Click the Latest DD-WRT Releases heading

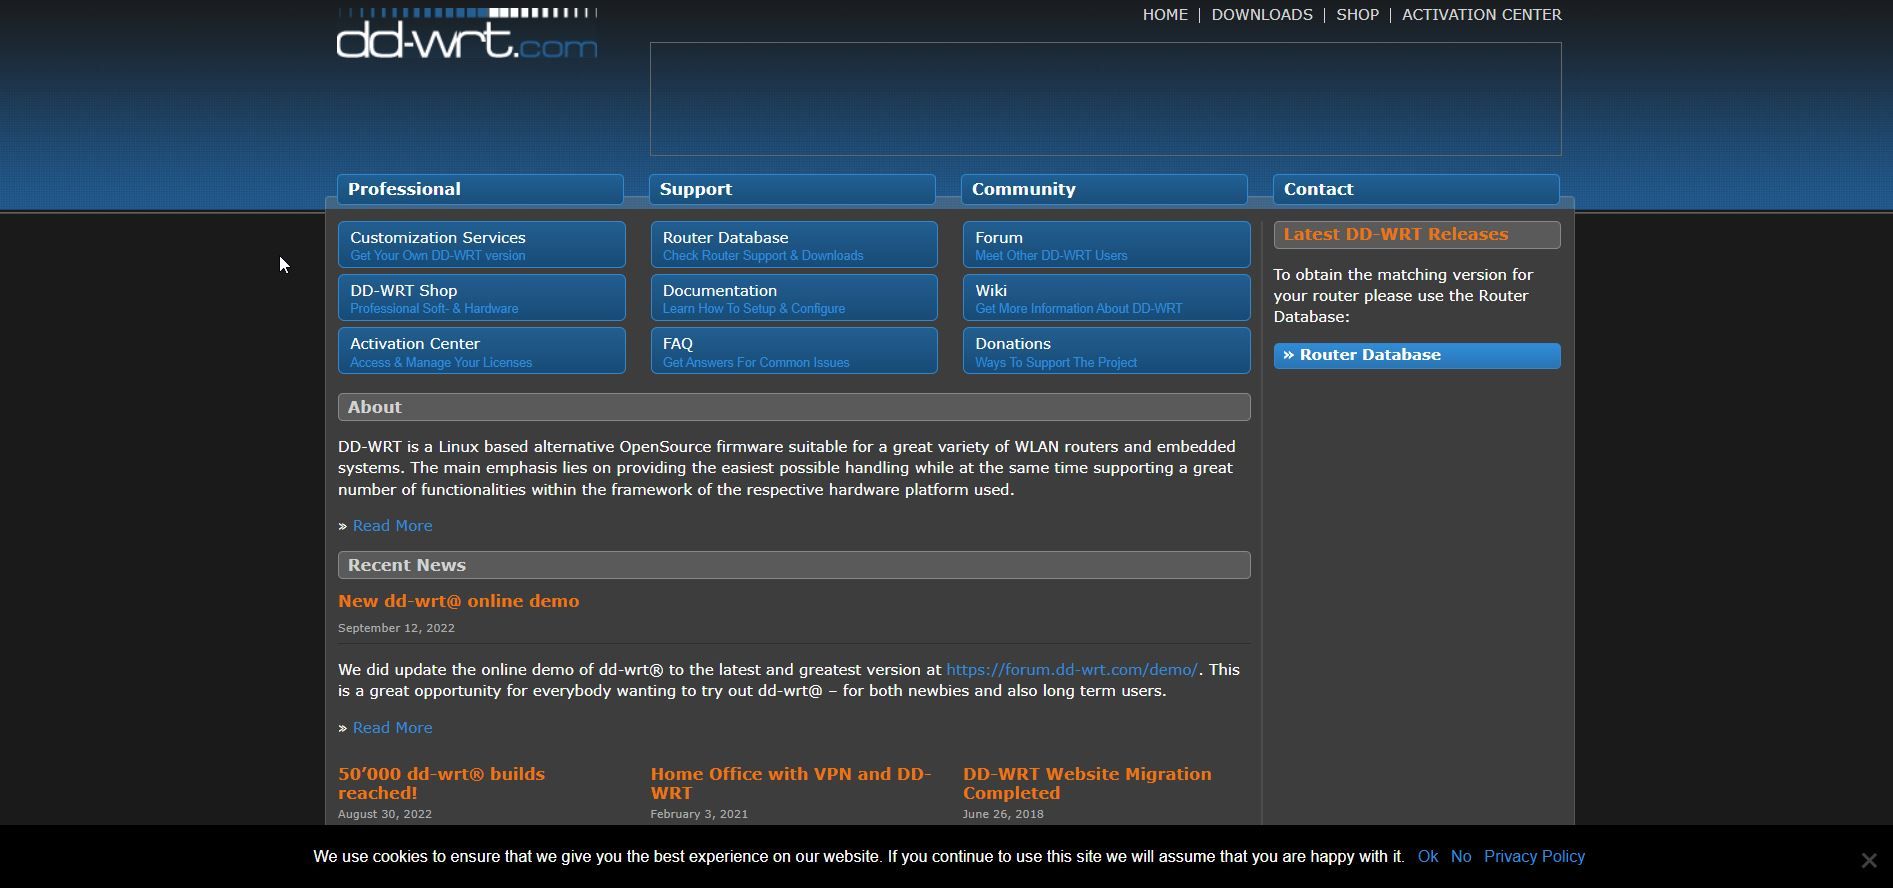point(1417,235)
